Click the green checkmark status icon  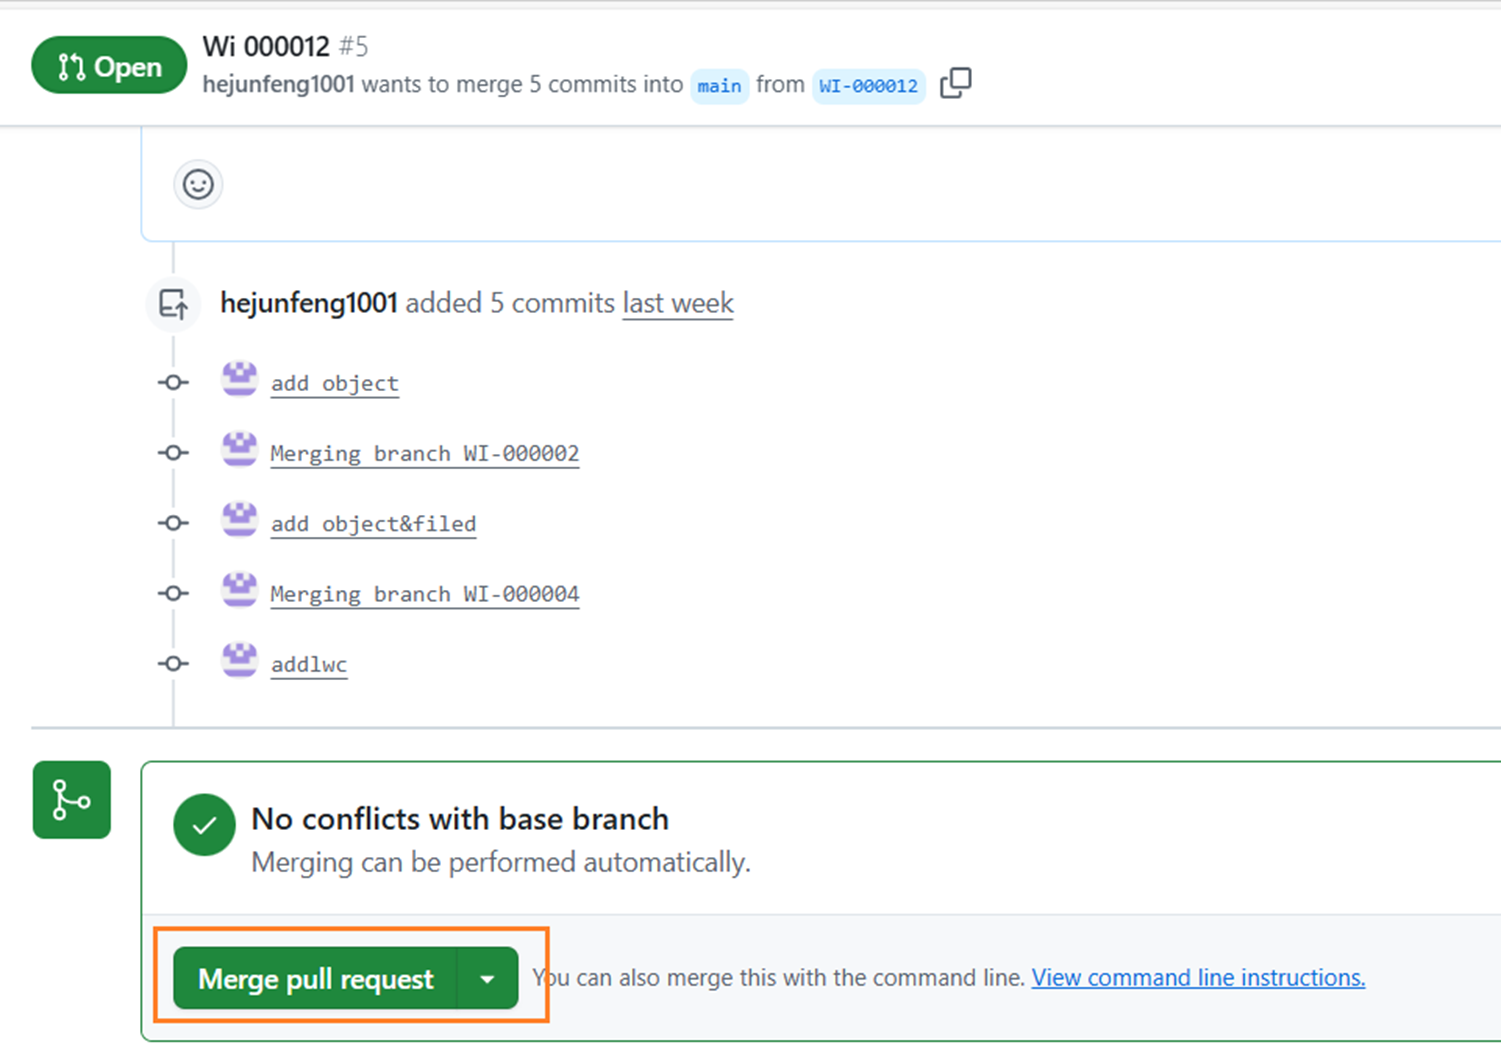pyautogui.click(x=204, y=825)
